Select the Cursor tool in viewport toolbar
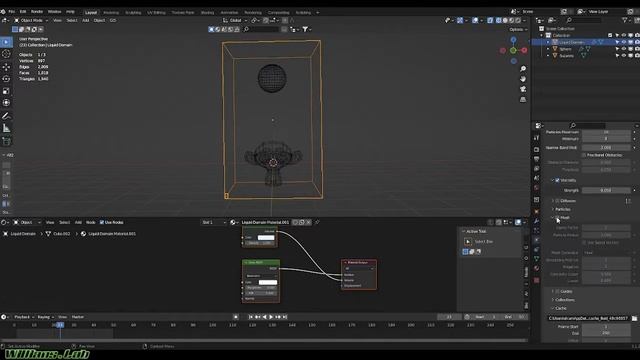The width and height of the screenshot is (640, 360). (x=6, y=54)
